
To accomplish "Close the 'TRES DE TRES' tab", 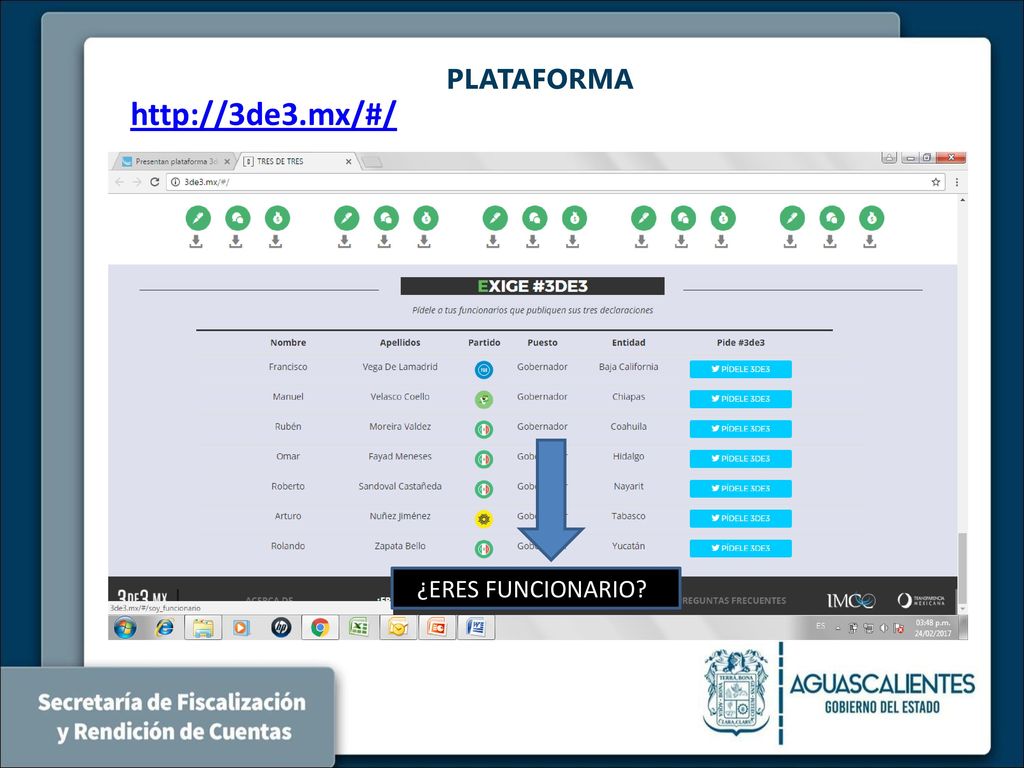I will point(348,161).
